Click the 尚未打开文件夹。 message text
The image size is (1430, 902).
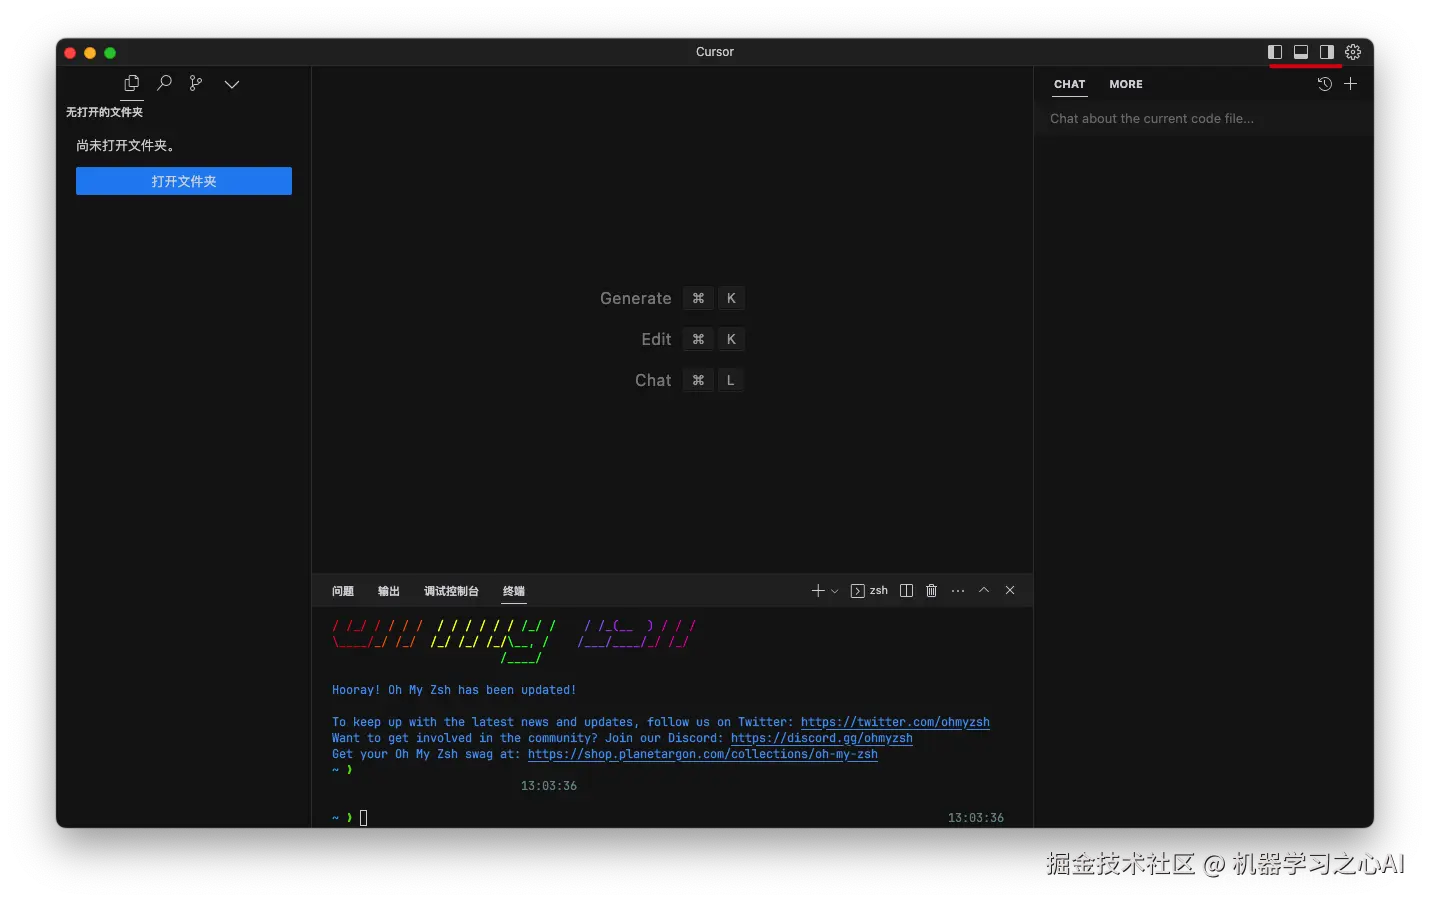[126, 145]
